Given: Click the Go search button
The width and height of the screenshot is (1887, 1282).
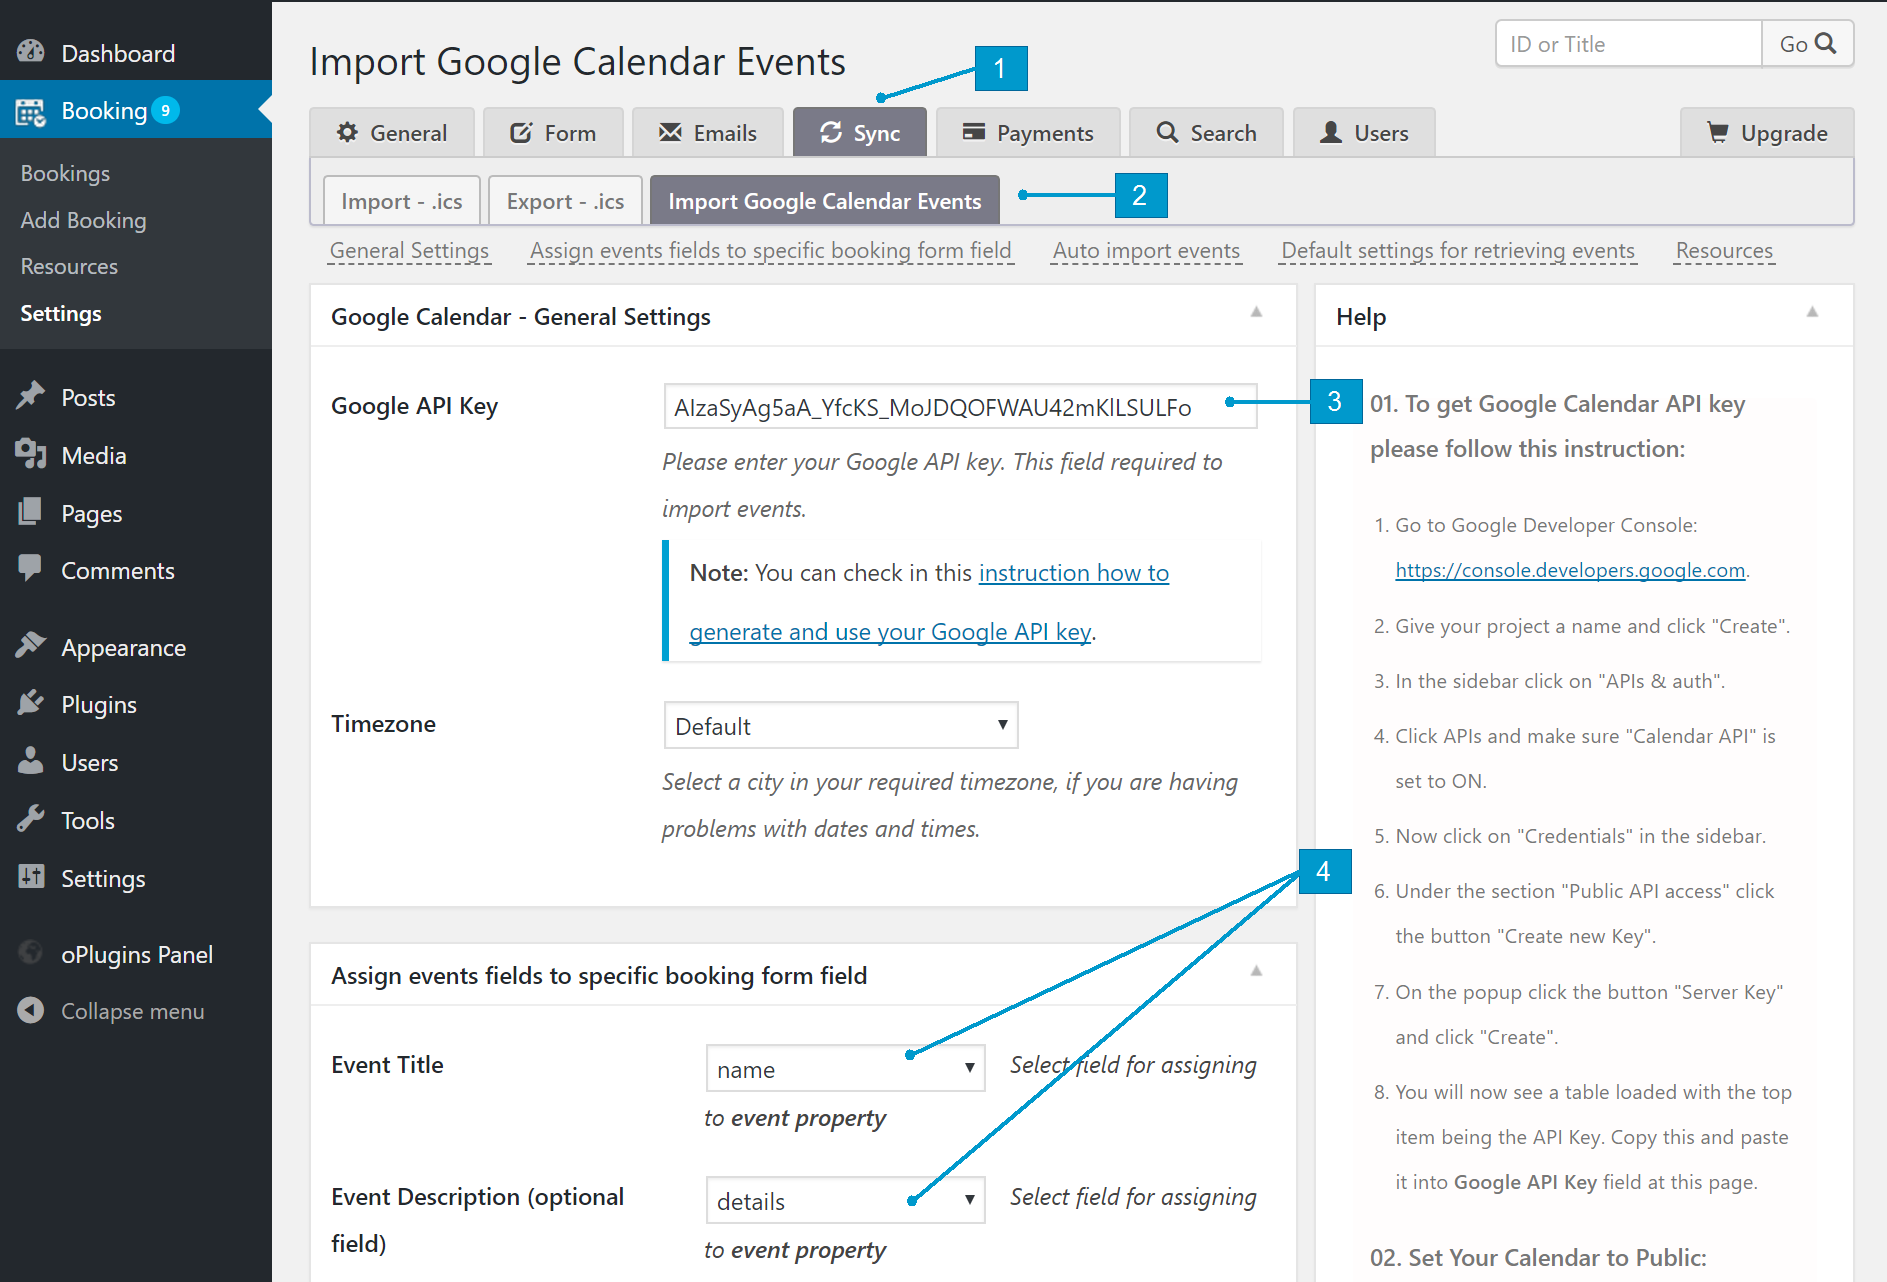Looking at the screenshot, I should point(1807,44).
